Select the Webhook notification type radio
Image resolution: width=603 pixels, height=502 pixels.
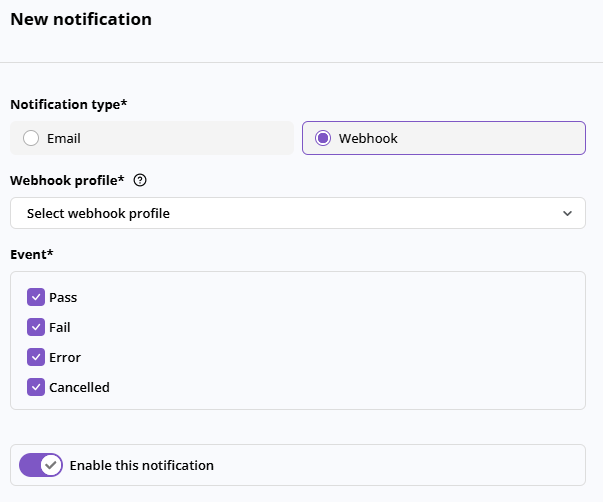[x=323, y=138]
